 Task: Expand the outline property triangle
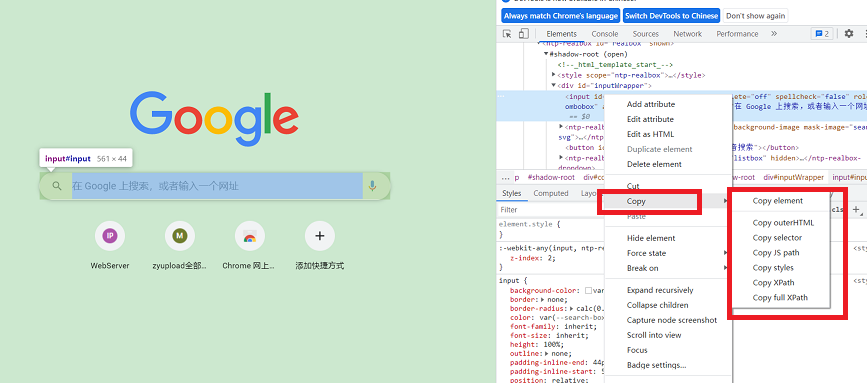click(x=546, y=353)
